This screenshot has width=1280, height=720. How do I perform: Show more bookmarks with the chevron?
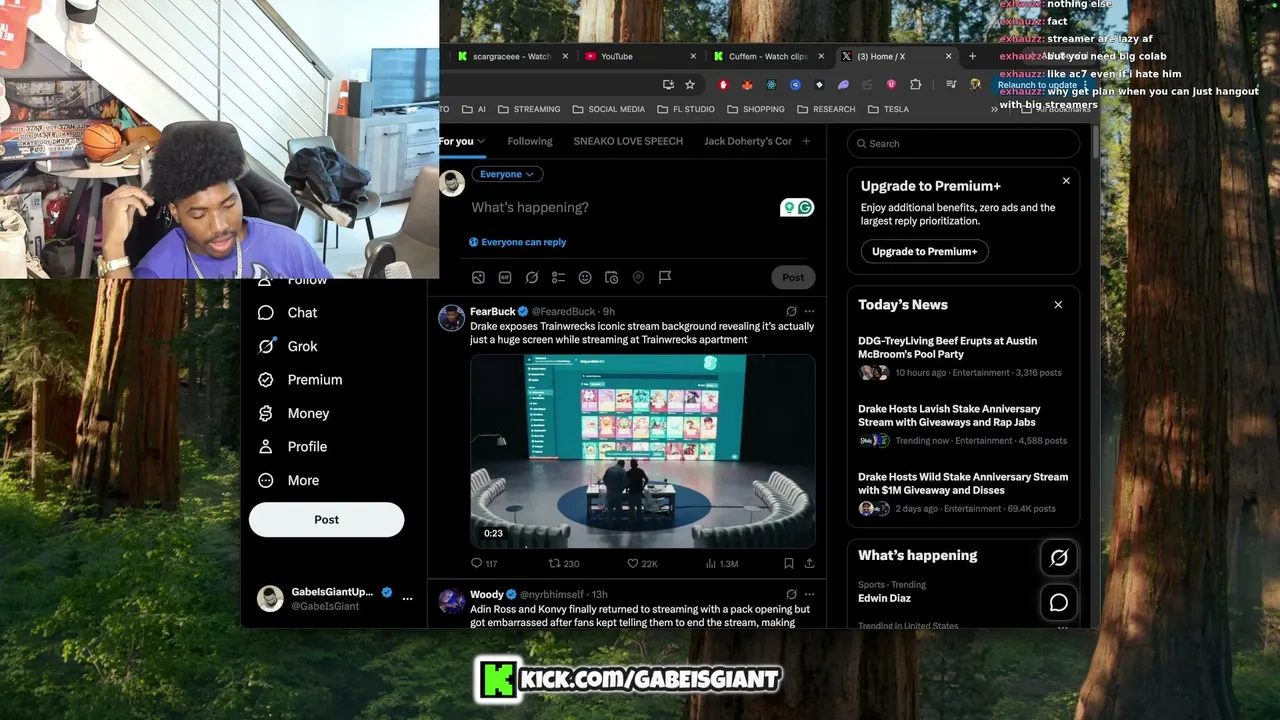click(994, 109)
